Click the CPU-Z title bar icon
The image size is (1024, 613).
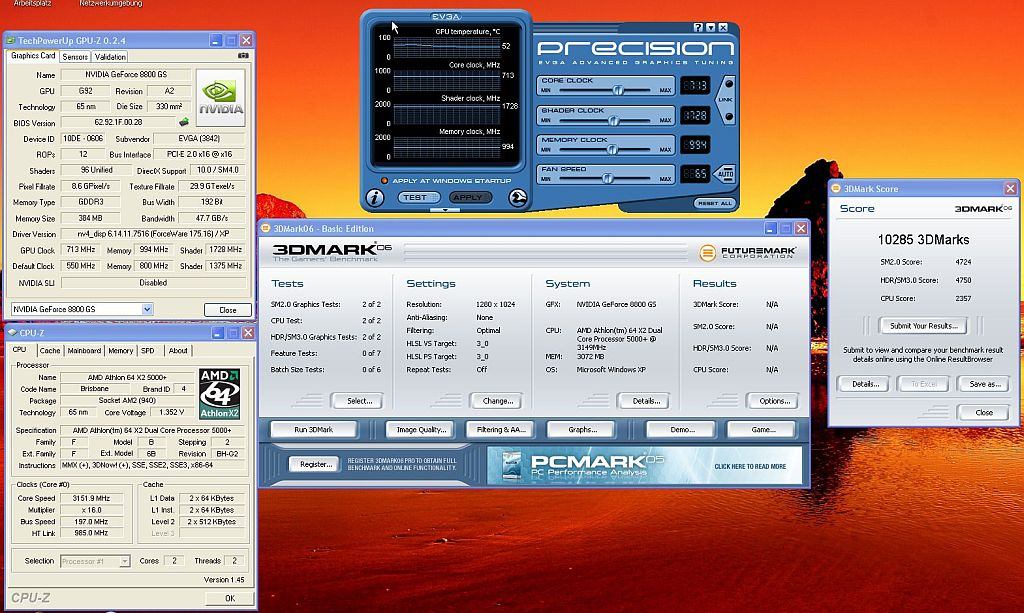[12, 333]
